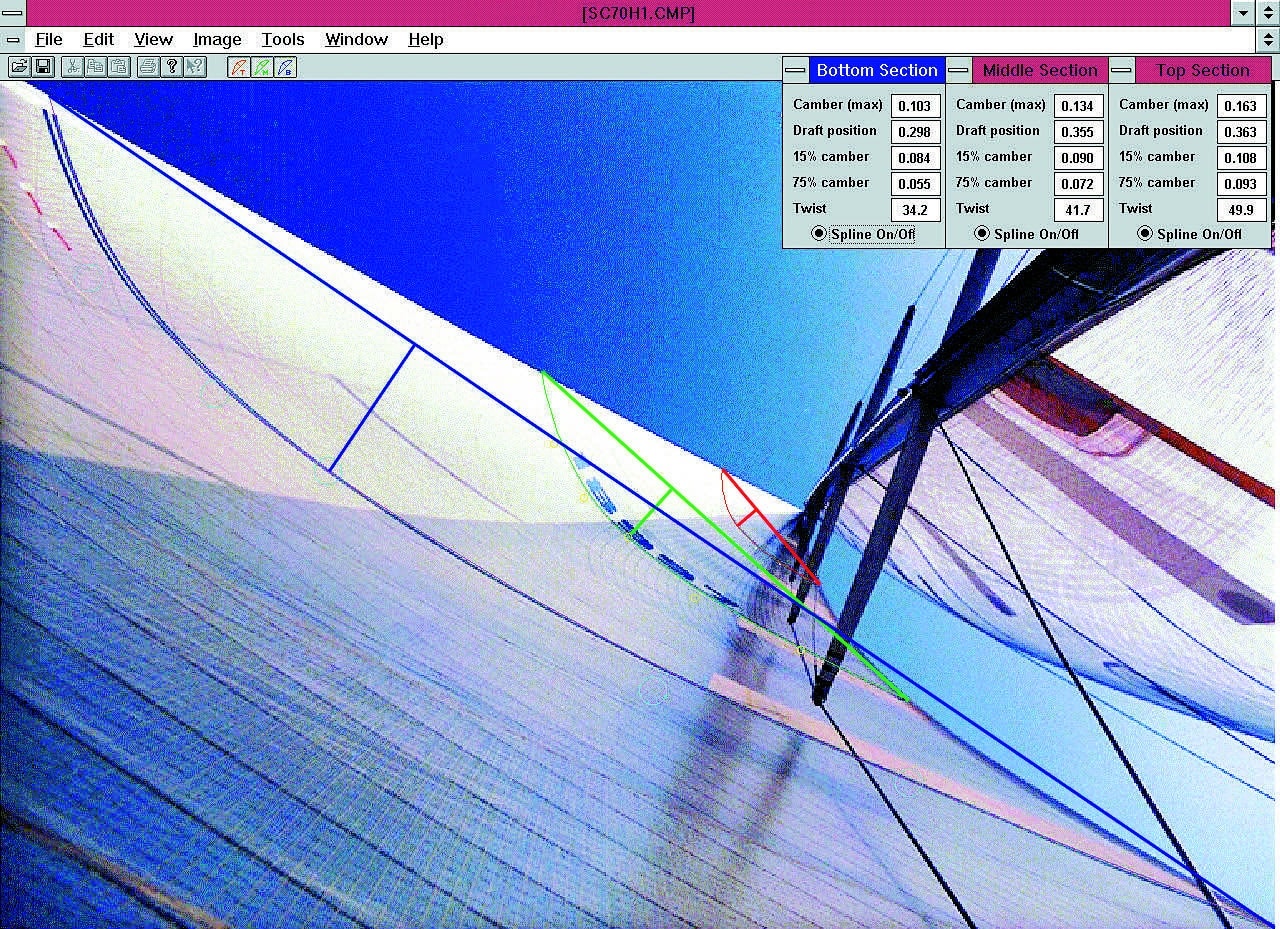Click the right scrollbar down arrow
The width and height of the screenshot is (1280, 929).
[x=1271, y=42]
